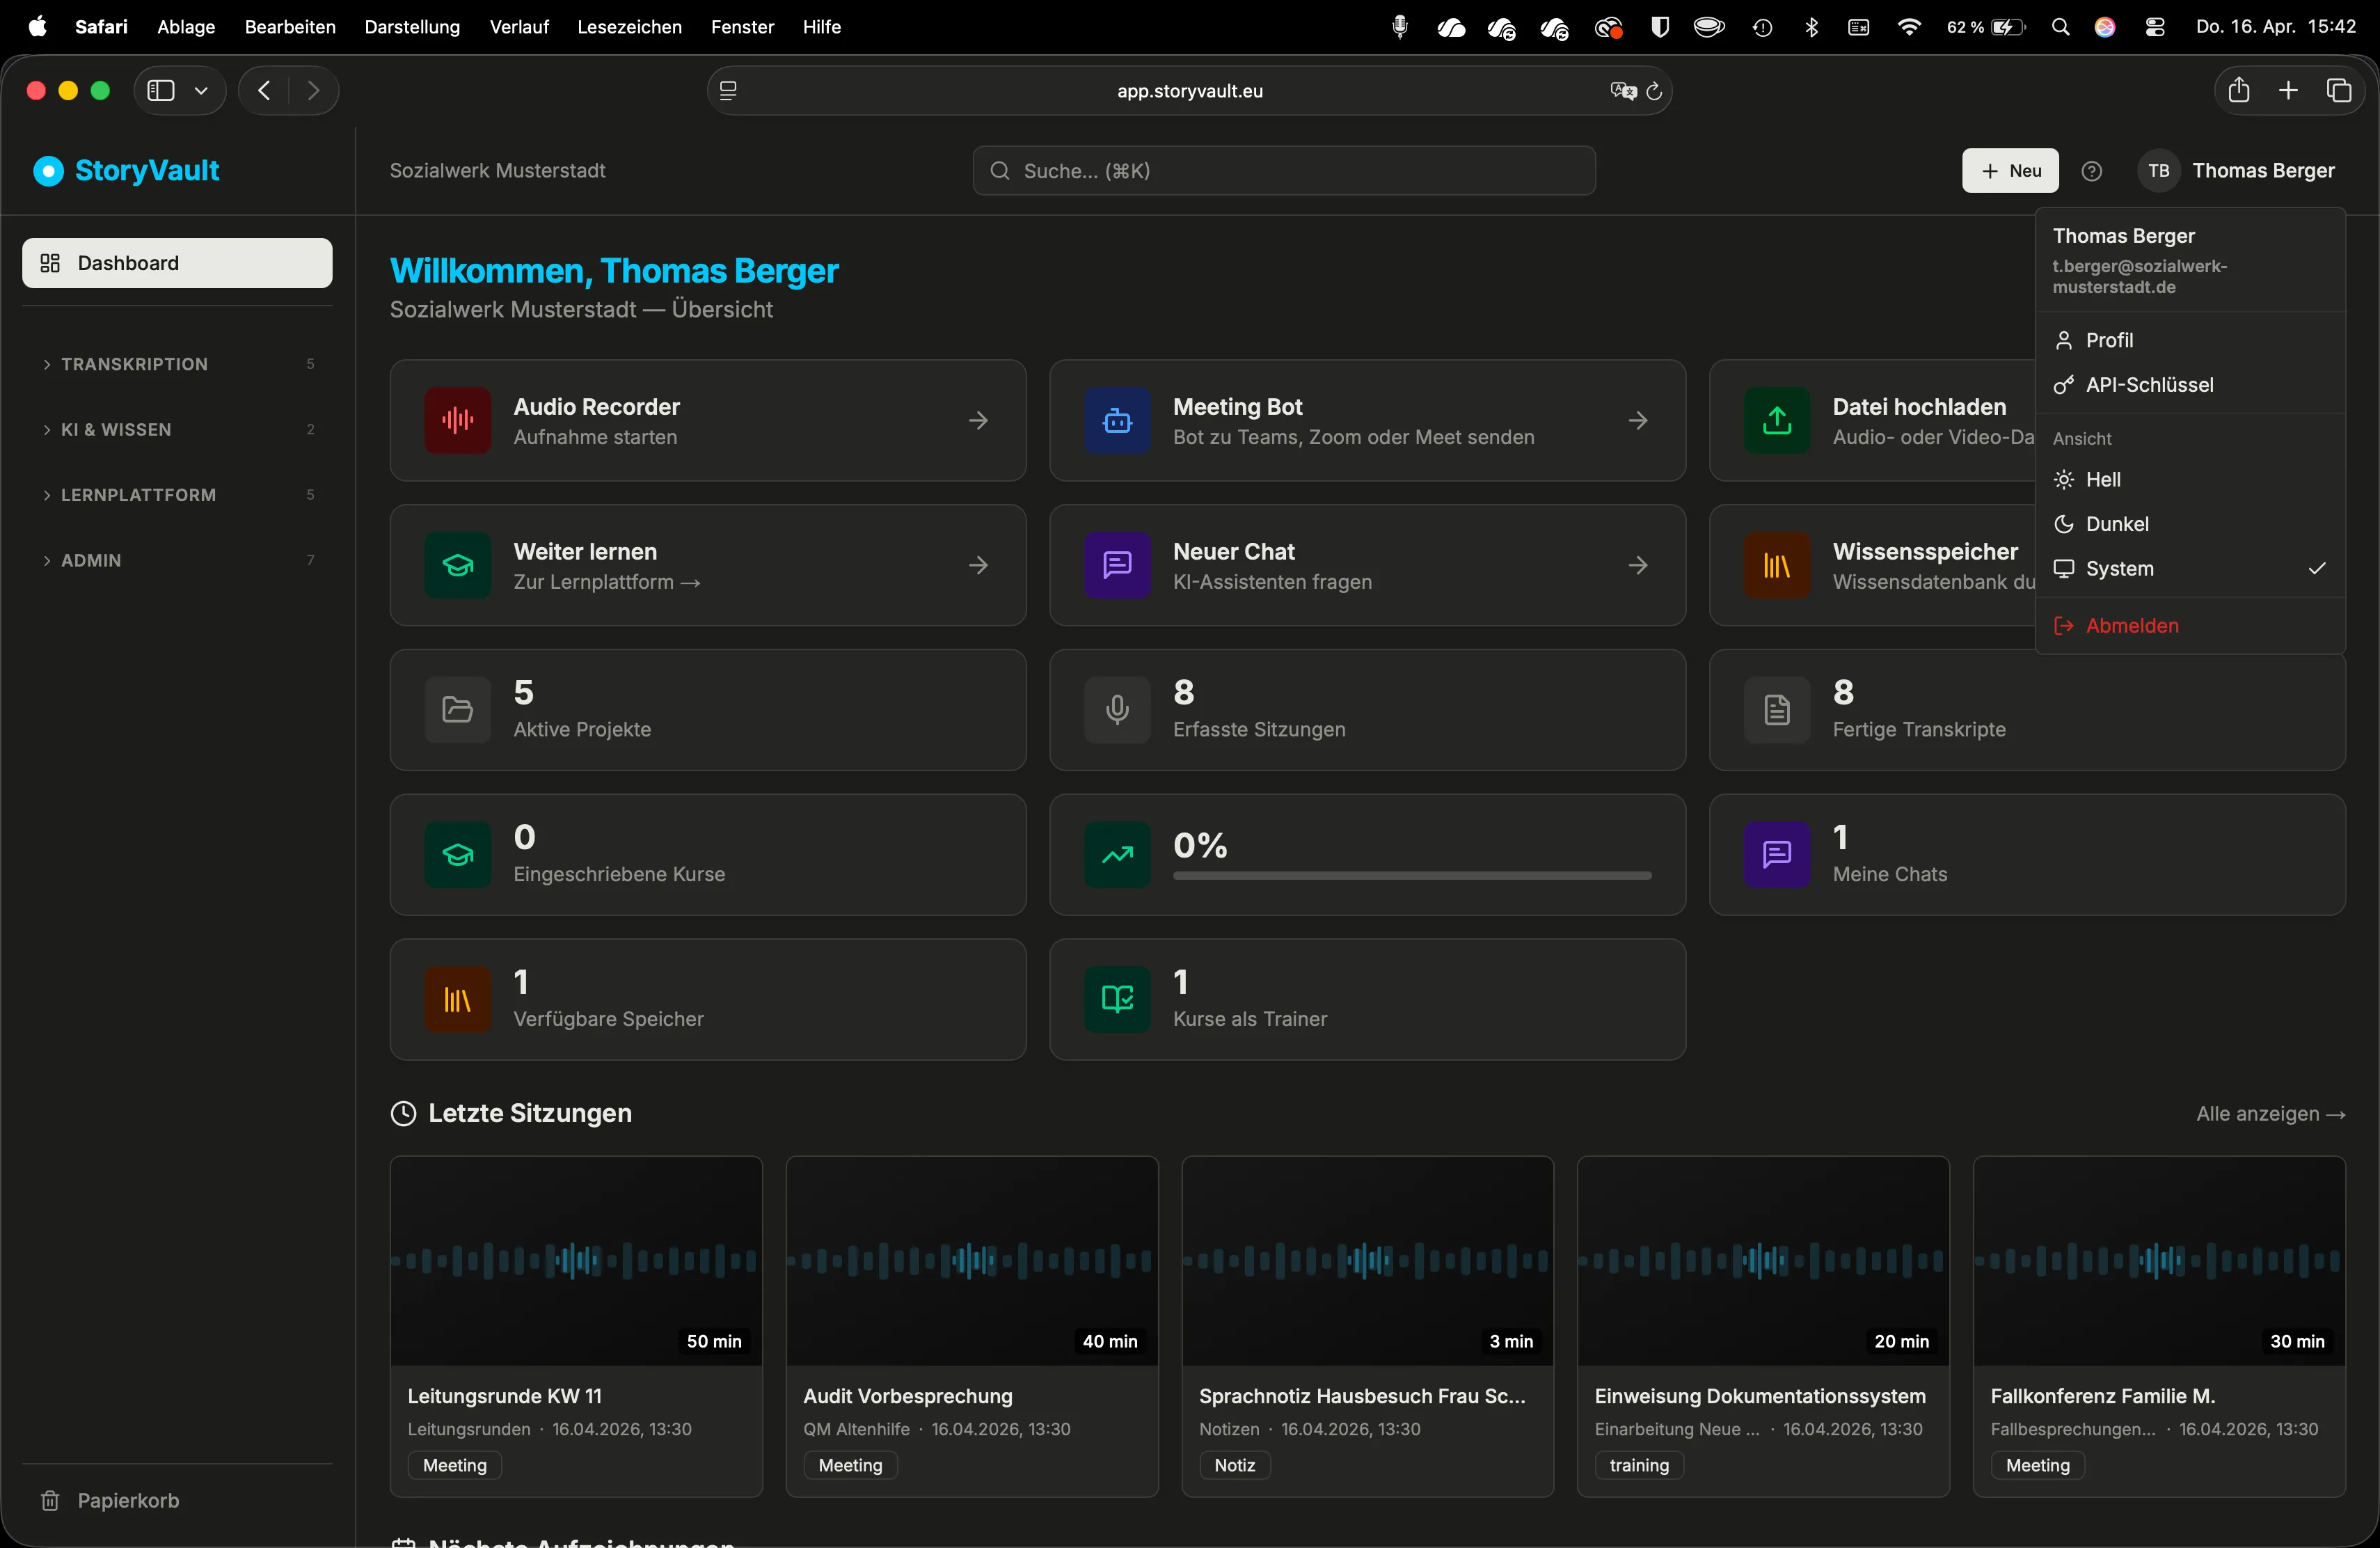Screen dimensions: 2380x1548
Task: Open the Thomas Berger account menu
Action: coord(2237,171)
